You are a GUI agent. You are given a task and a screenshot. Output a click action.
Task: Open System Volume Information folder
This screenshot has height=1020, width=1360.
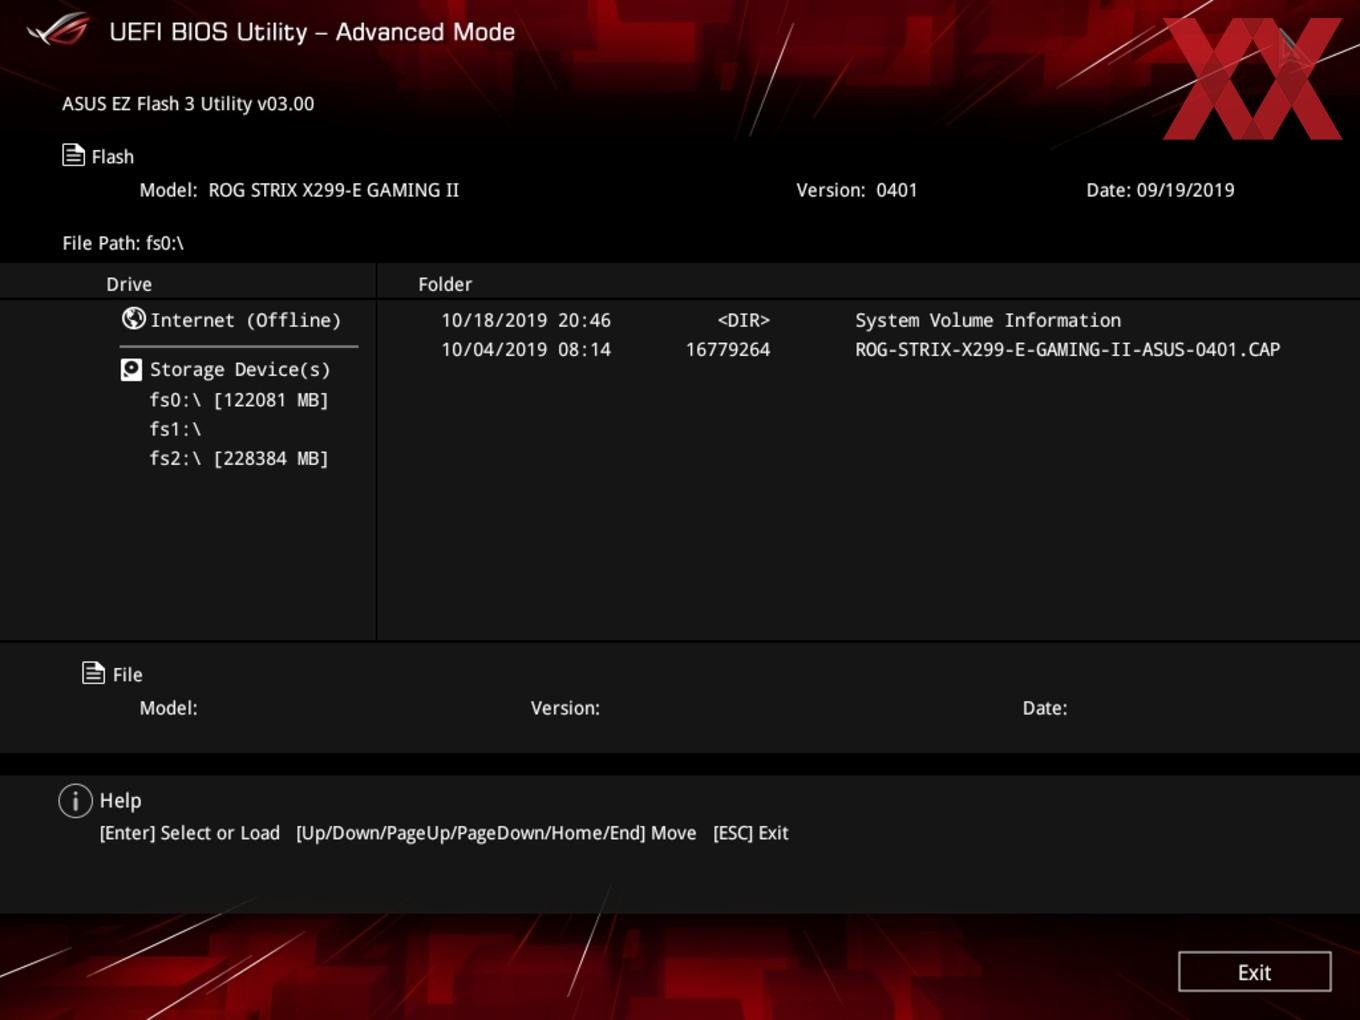[988, 320]
